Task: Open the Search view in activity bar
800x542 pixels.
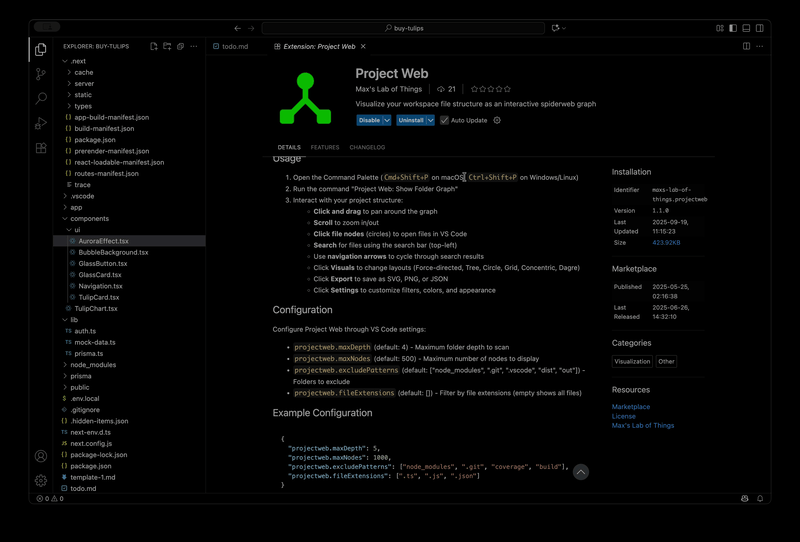Action: tap(41, 98)
